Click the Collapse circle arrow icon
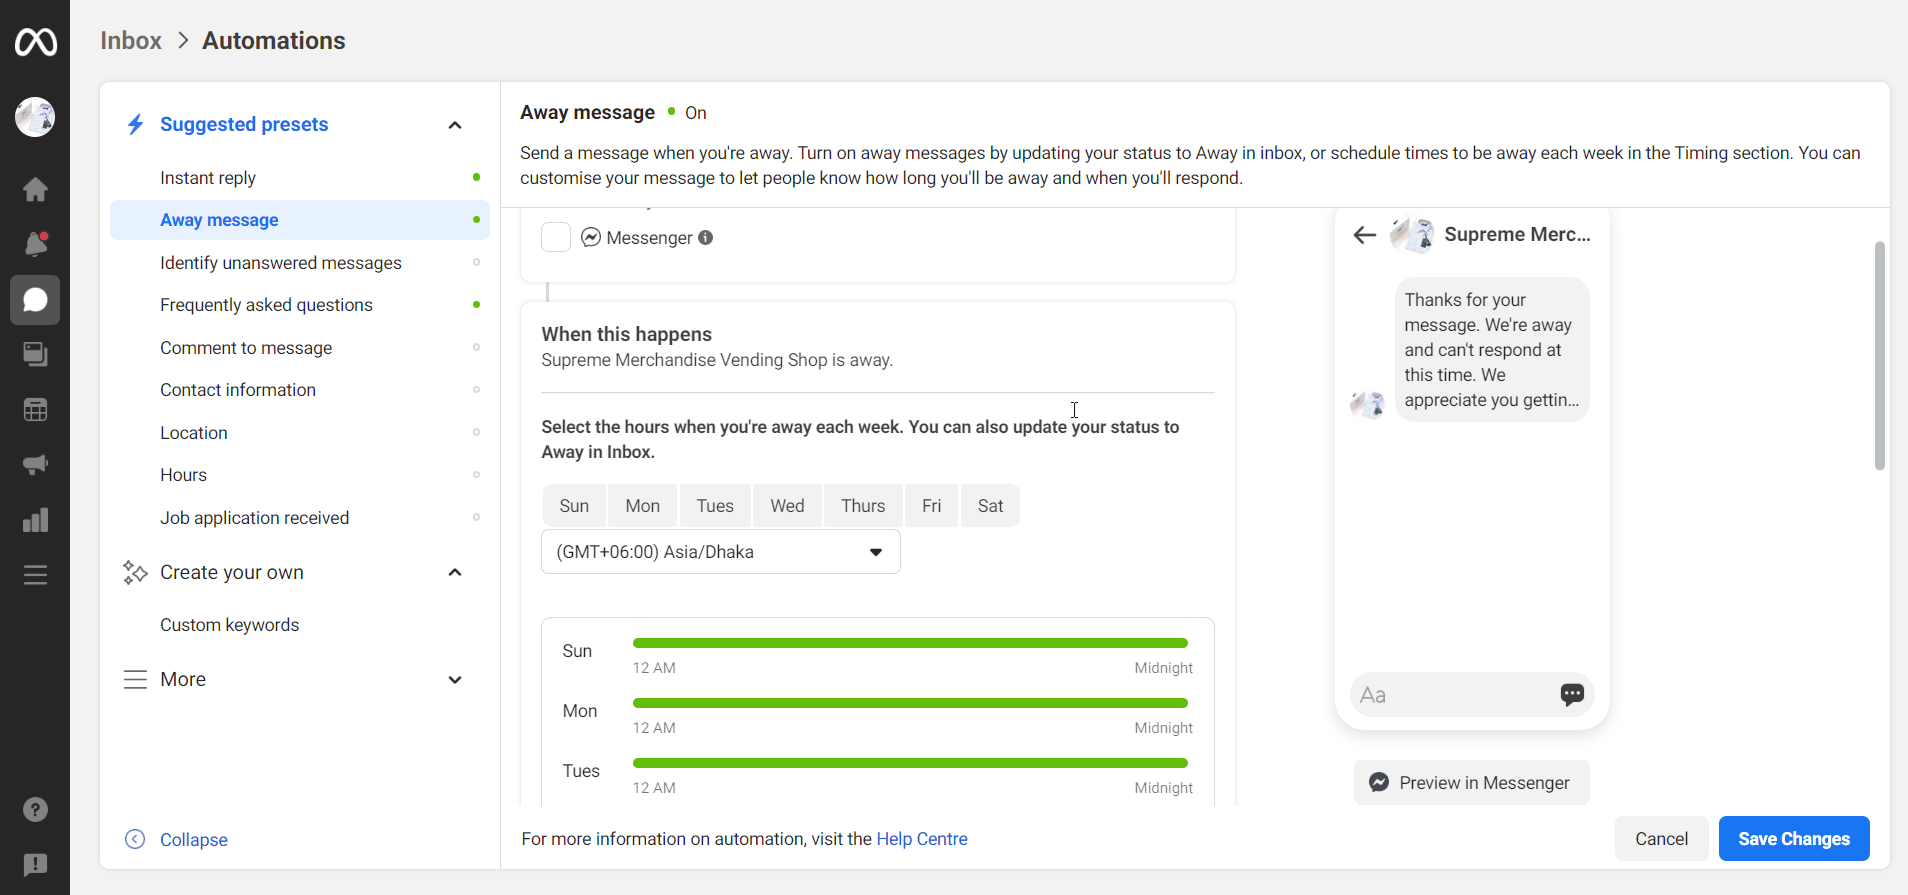This screenshot has width=1908, height=895. click(135, 839)
